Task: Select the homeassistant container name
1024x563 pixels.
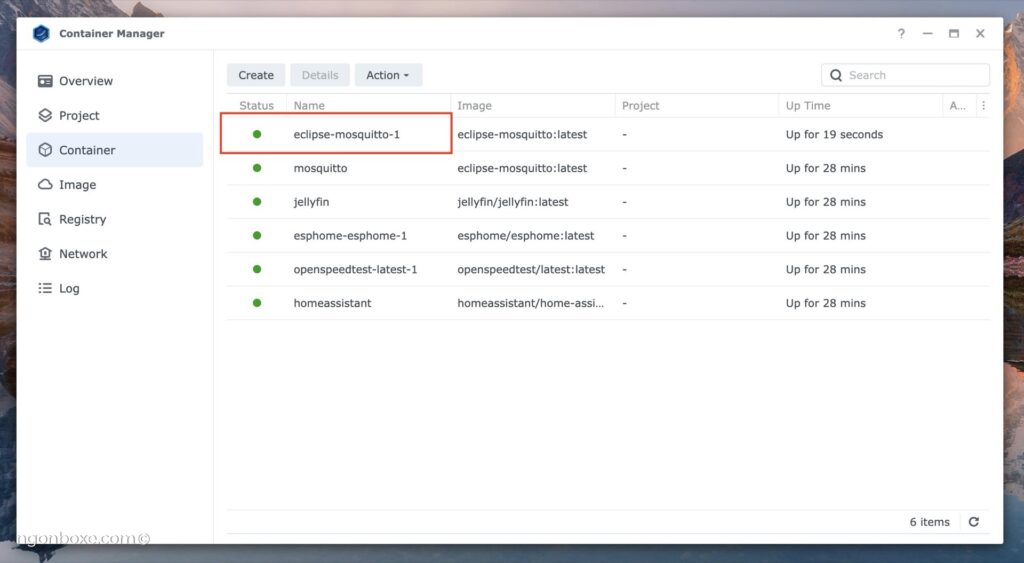Action: (332, 303)
